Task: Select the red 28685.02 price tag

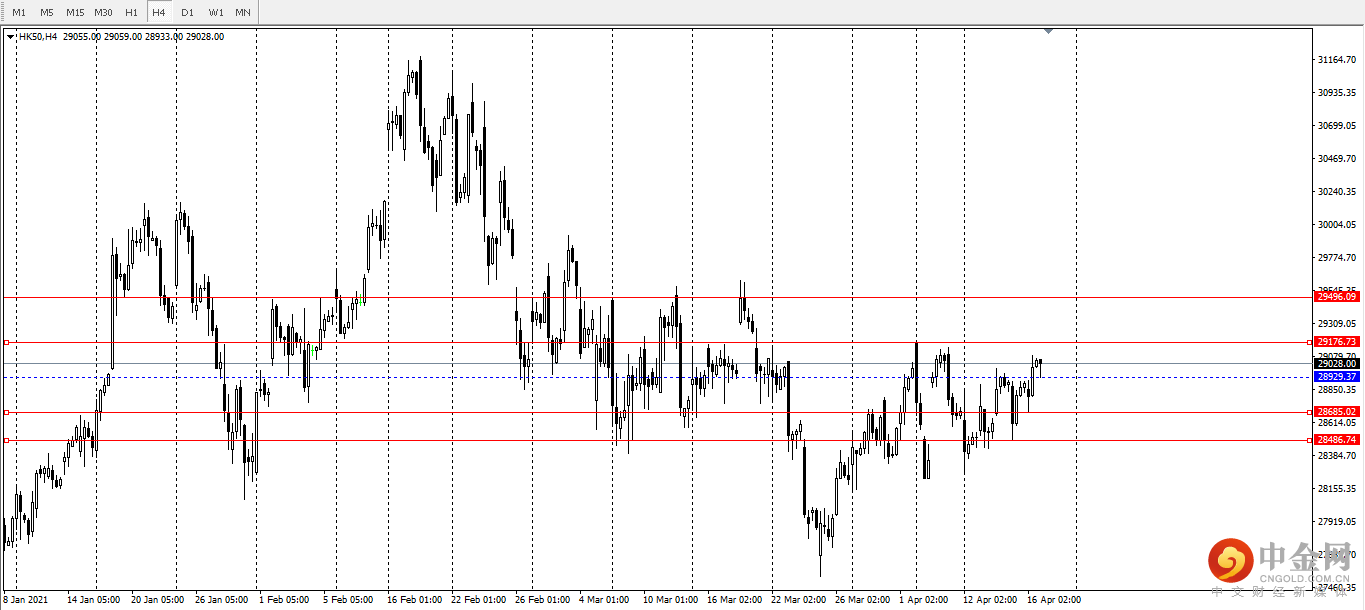Action: pyautogui.click(x=1337, y=412)
